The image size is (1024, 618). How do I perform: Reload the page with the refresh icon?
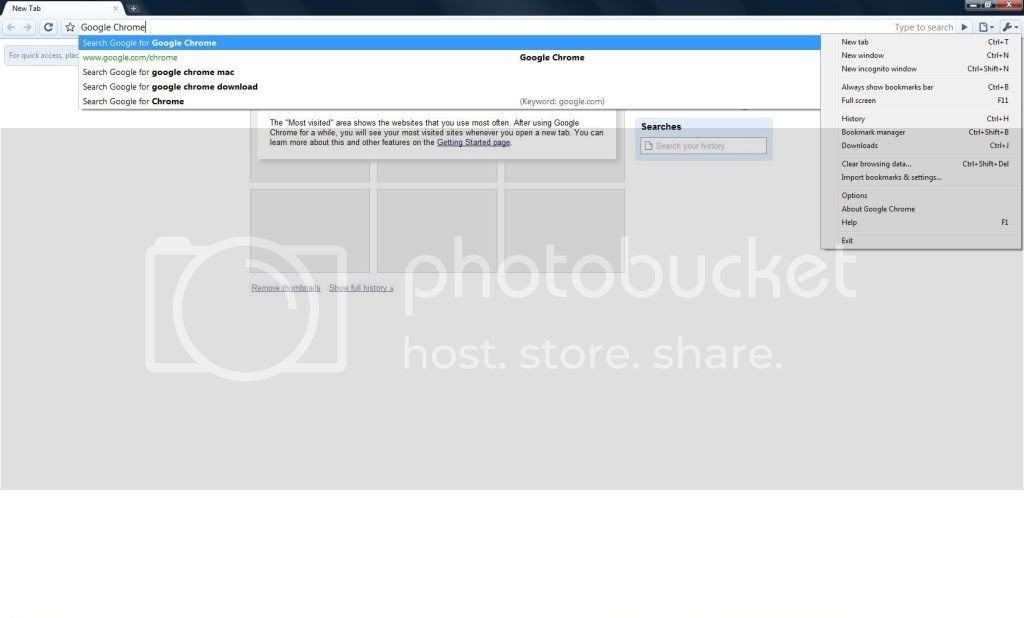click(48, 27)
